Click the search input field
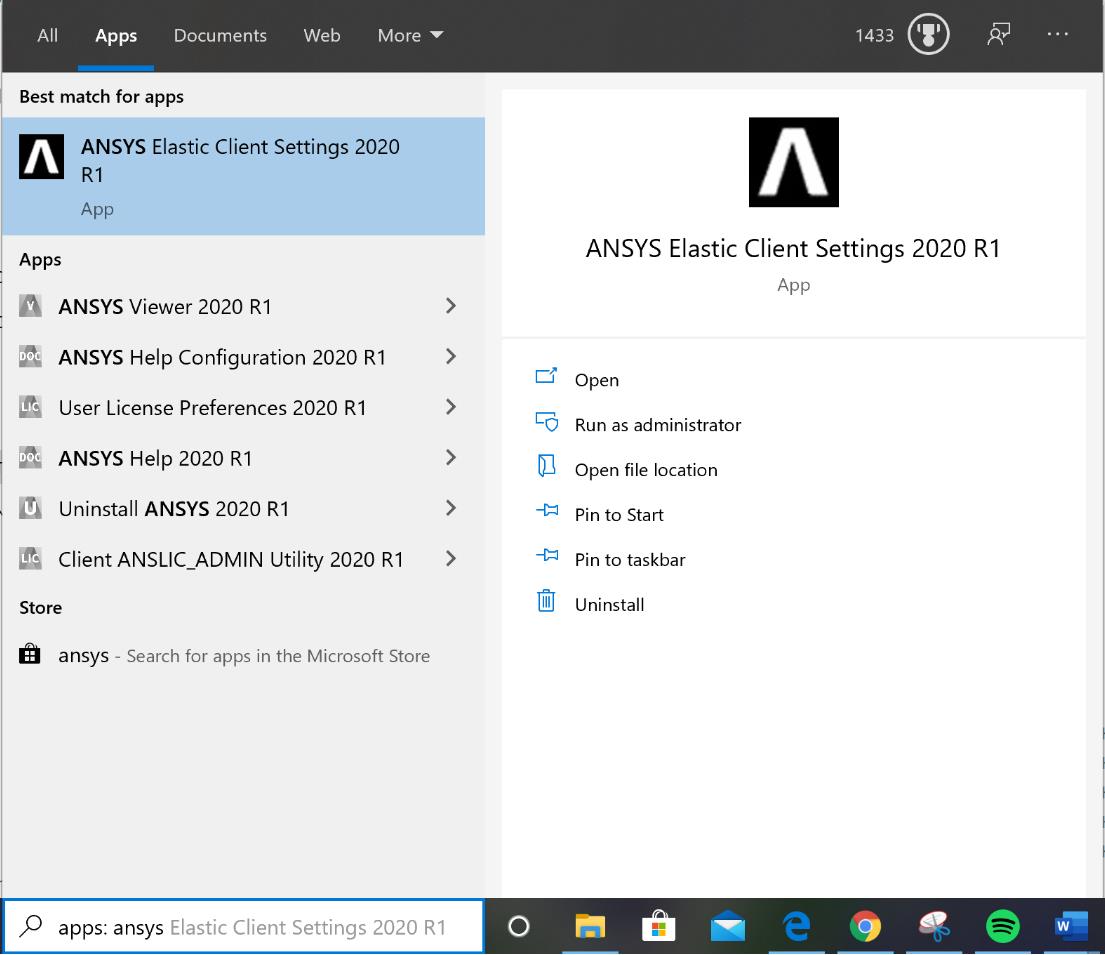This screenshot has height=955, width=1105. (x=245, y=926)
